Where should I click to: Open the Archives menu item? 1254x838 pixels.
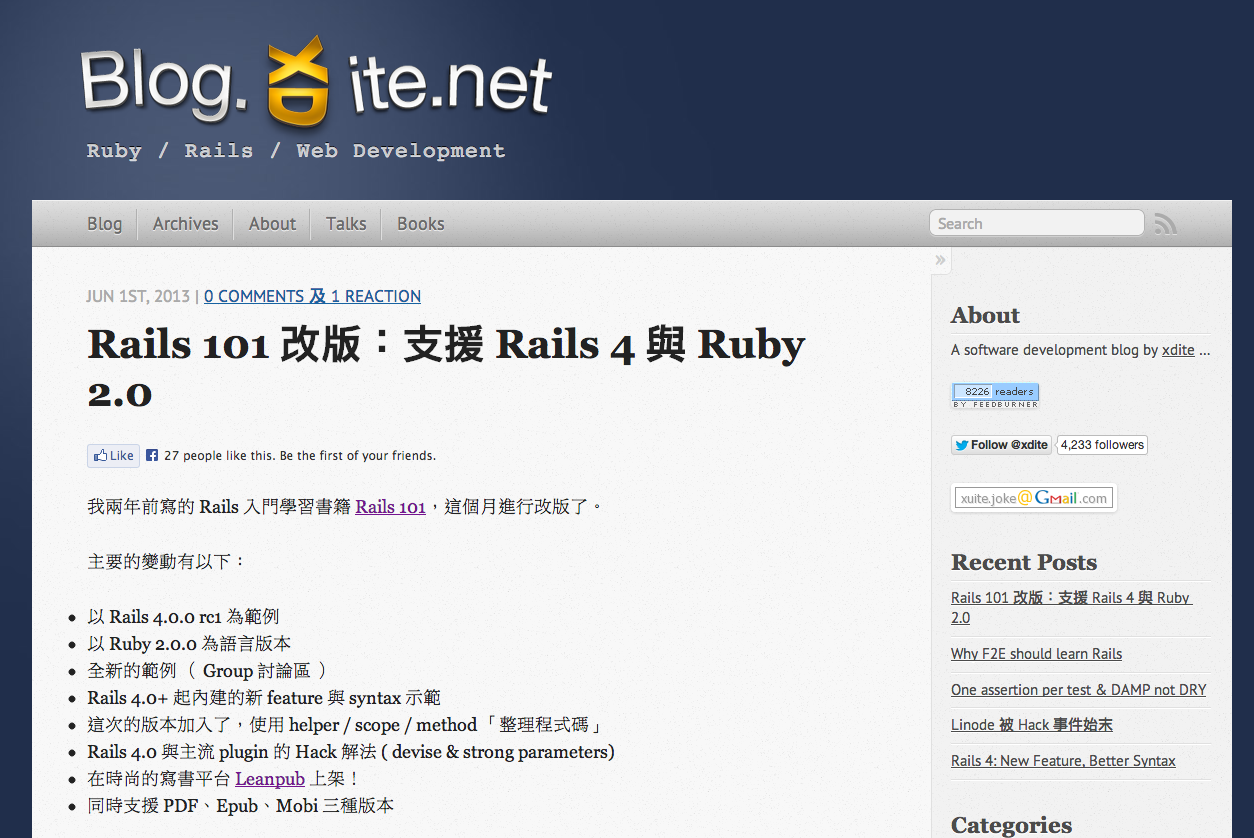pyautogui.click(x=185, y=224)
